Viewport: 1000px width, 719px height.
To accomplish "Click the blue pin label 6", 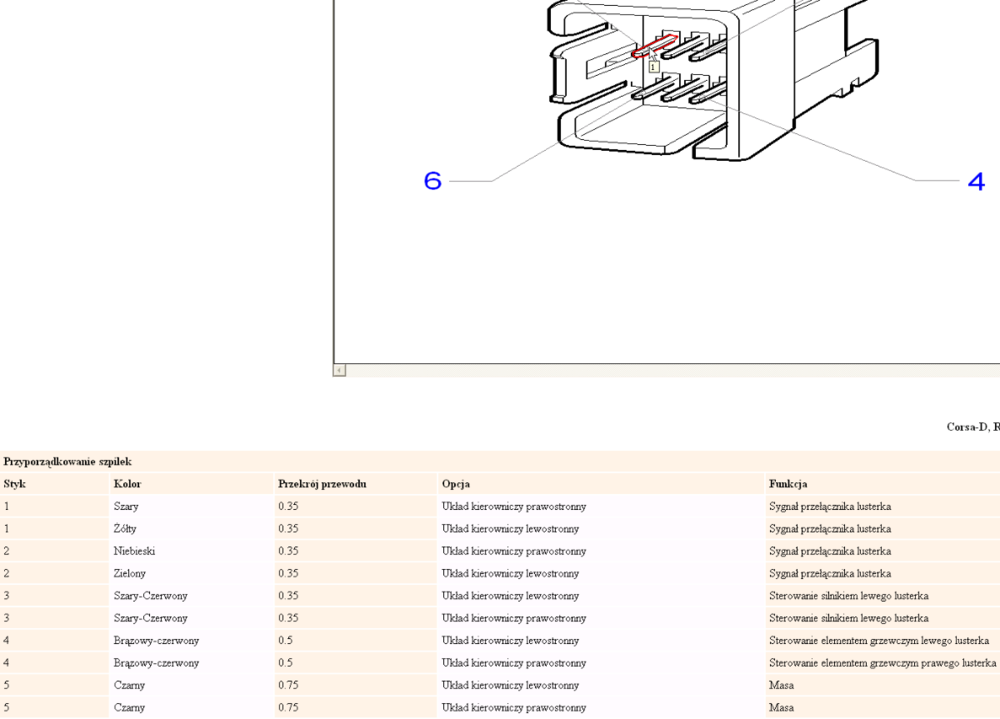I will (x=432, y=181).
